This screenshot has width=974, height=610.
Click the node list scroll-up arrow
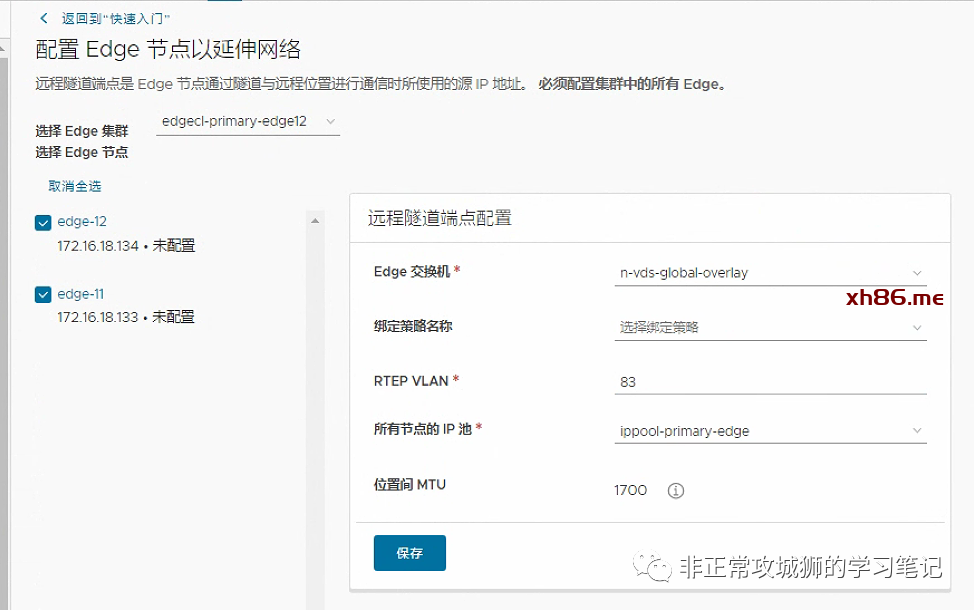pyautogui.click(x=315, y=220)
